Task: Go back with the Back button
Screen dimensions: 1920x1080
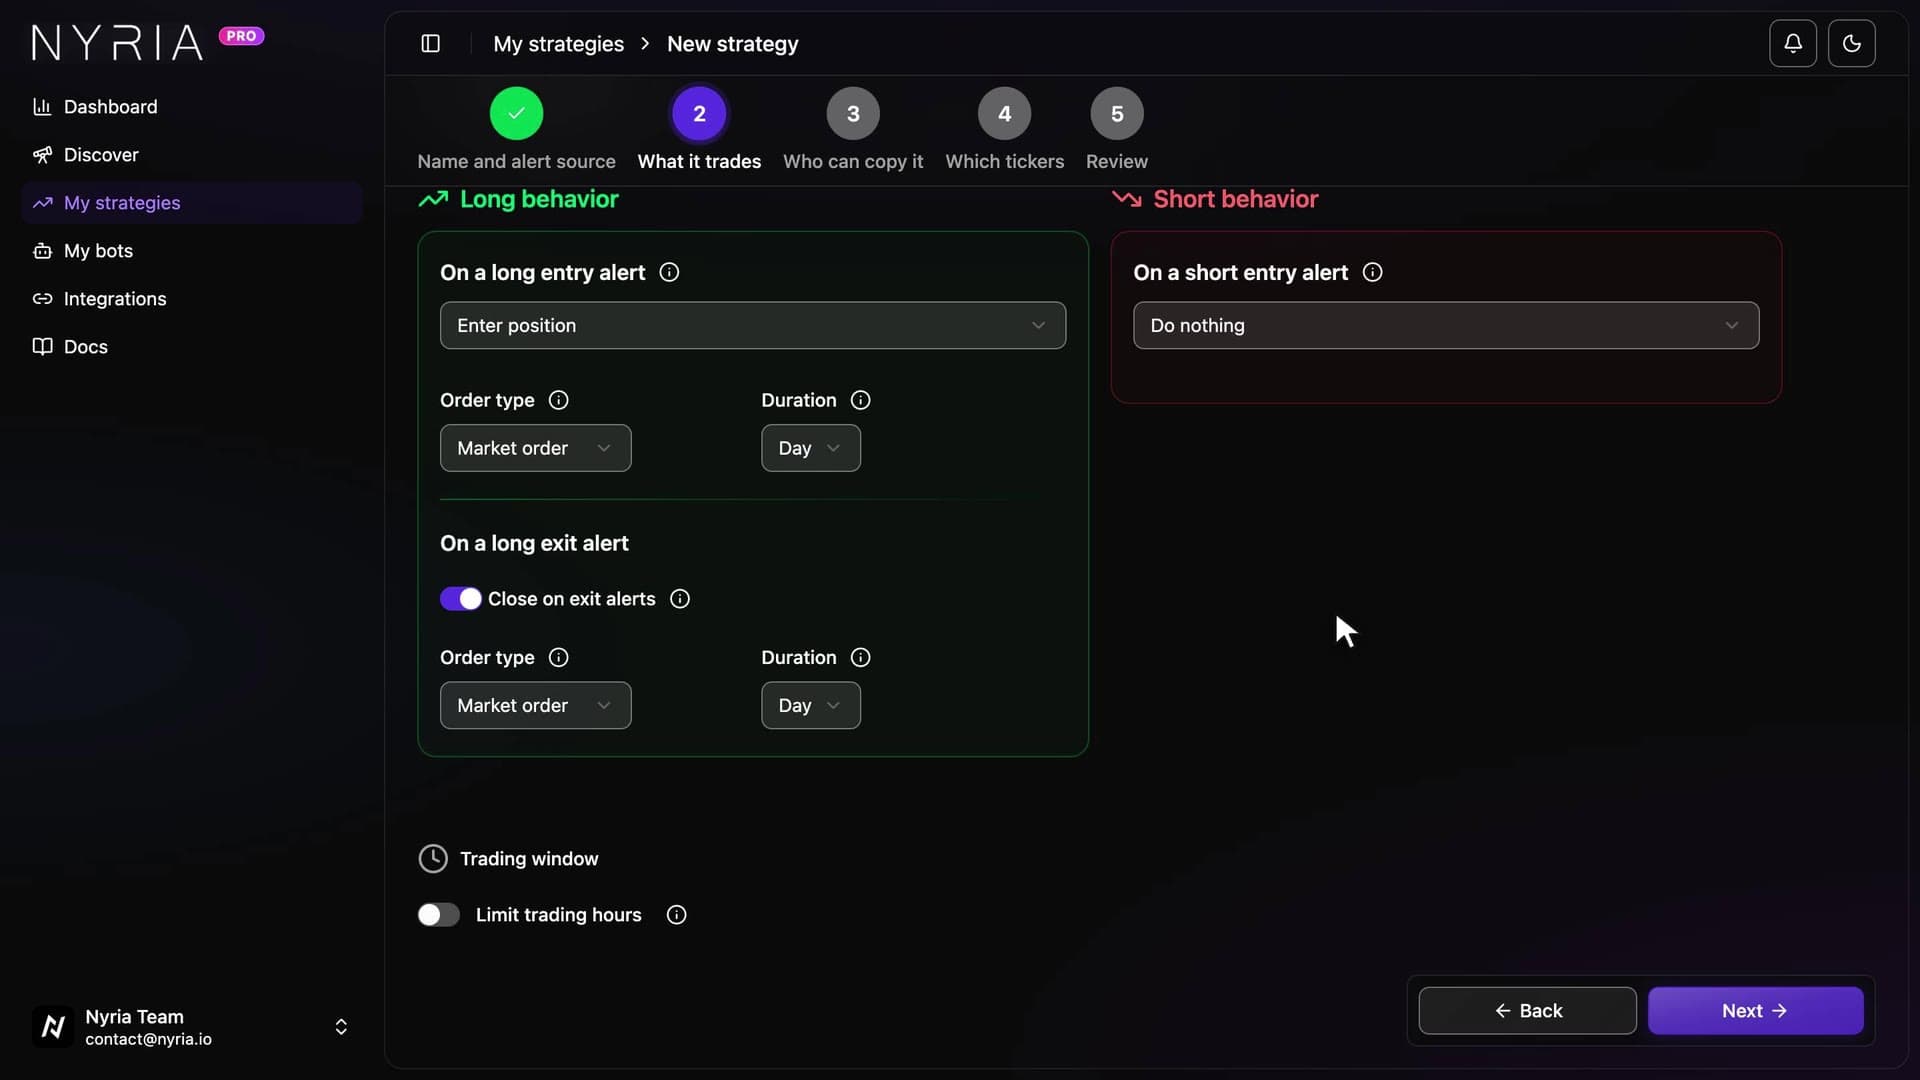Action: pyautogui.click(x=1527, y=1011)
